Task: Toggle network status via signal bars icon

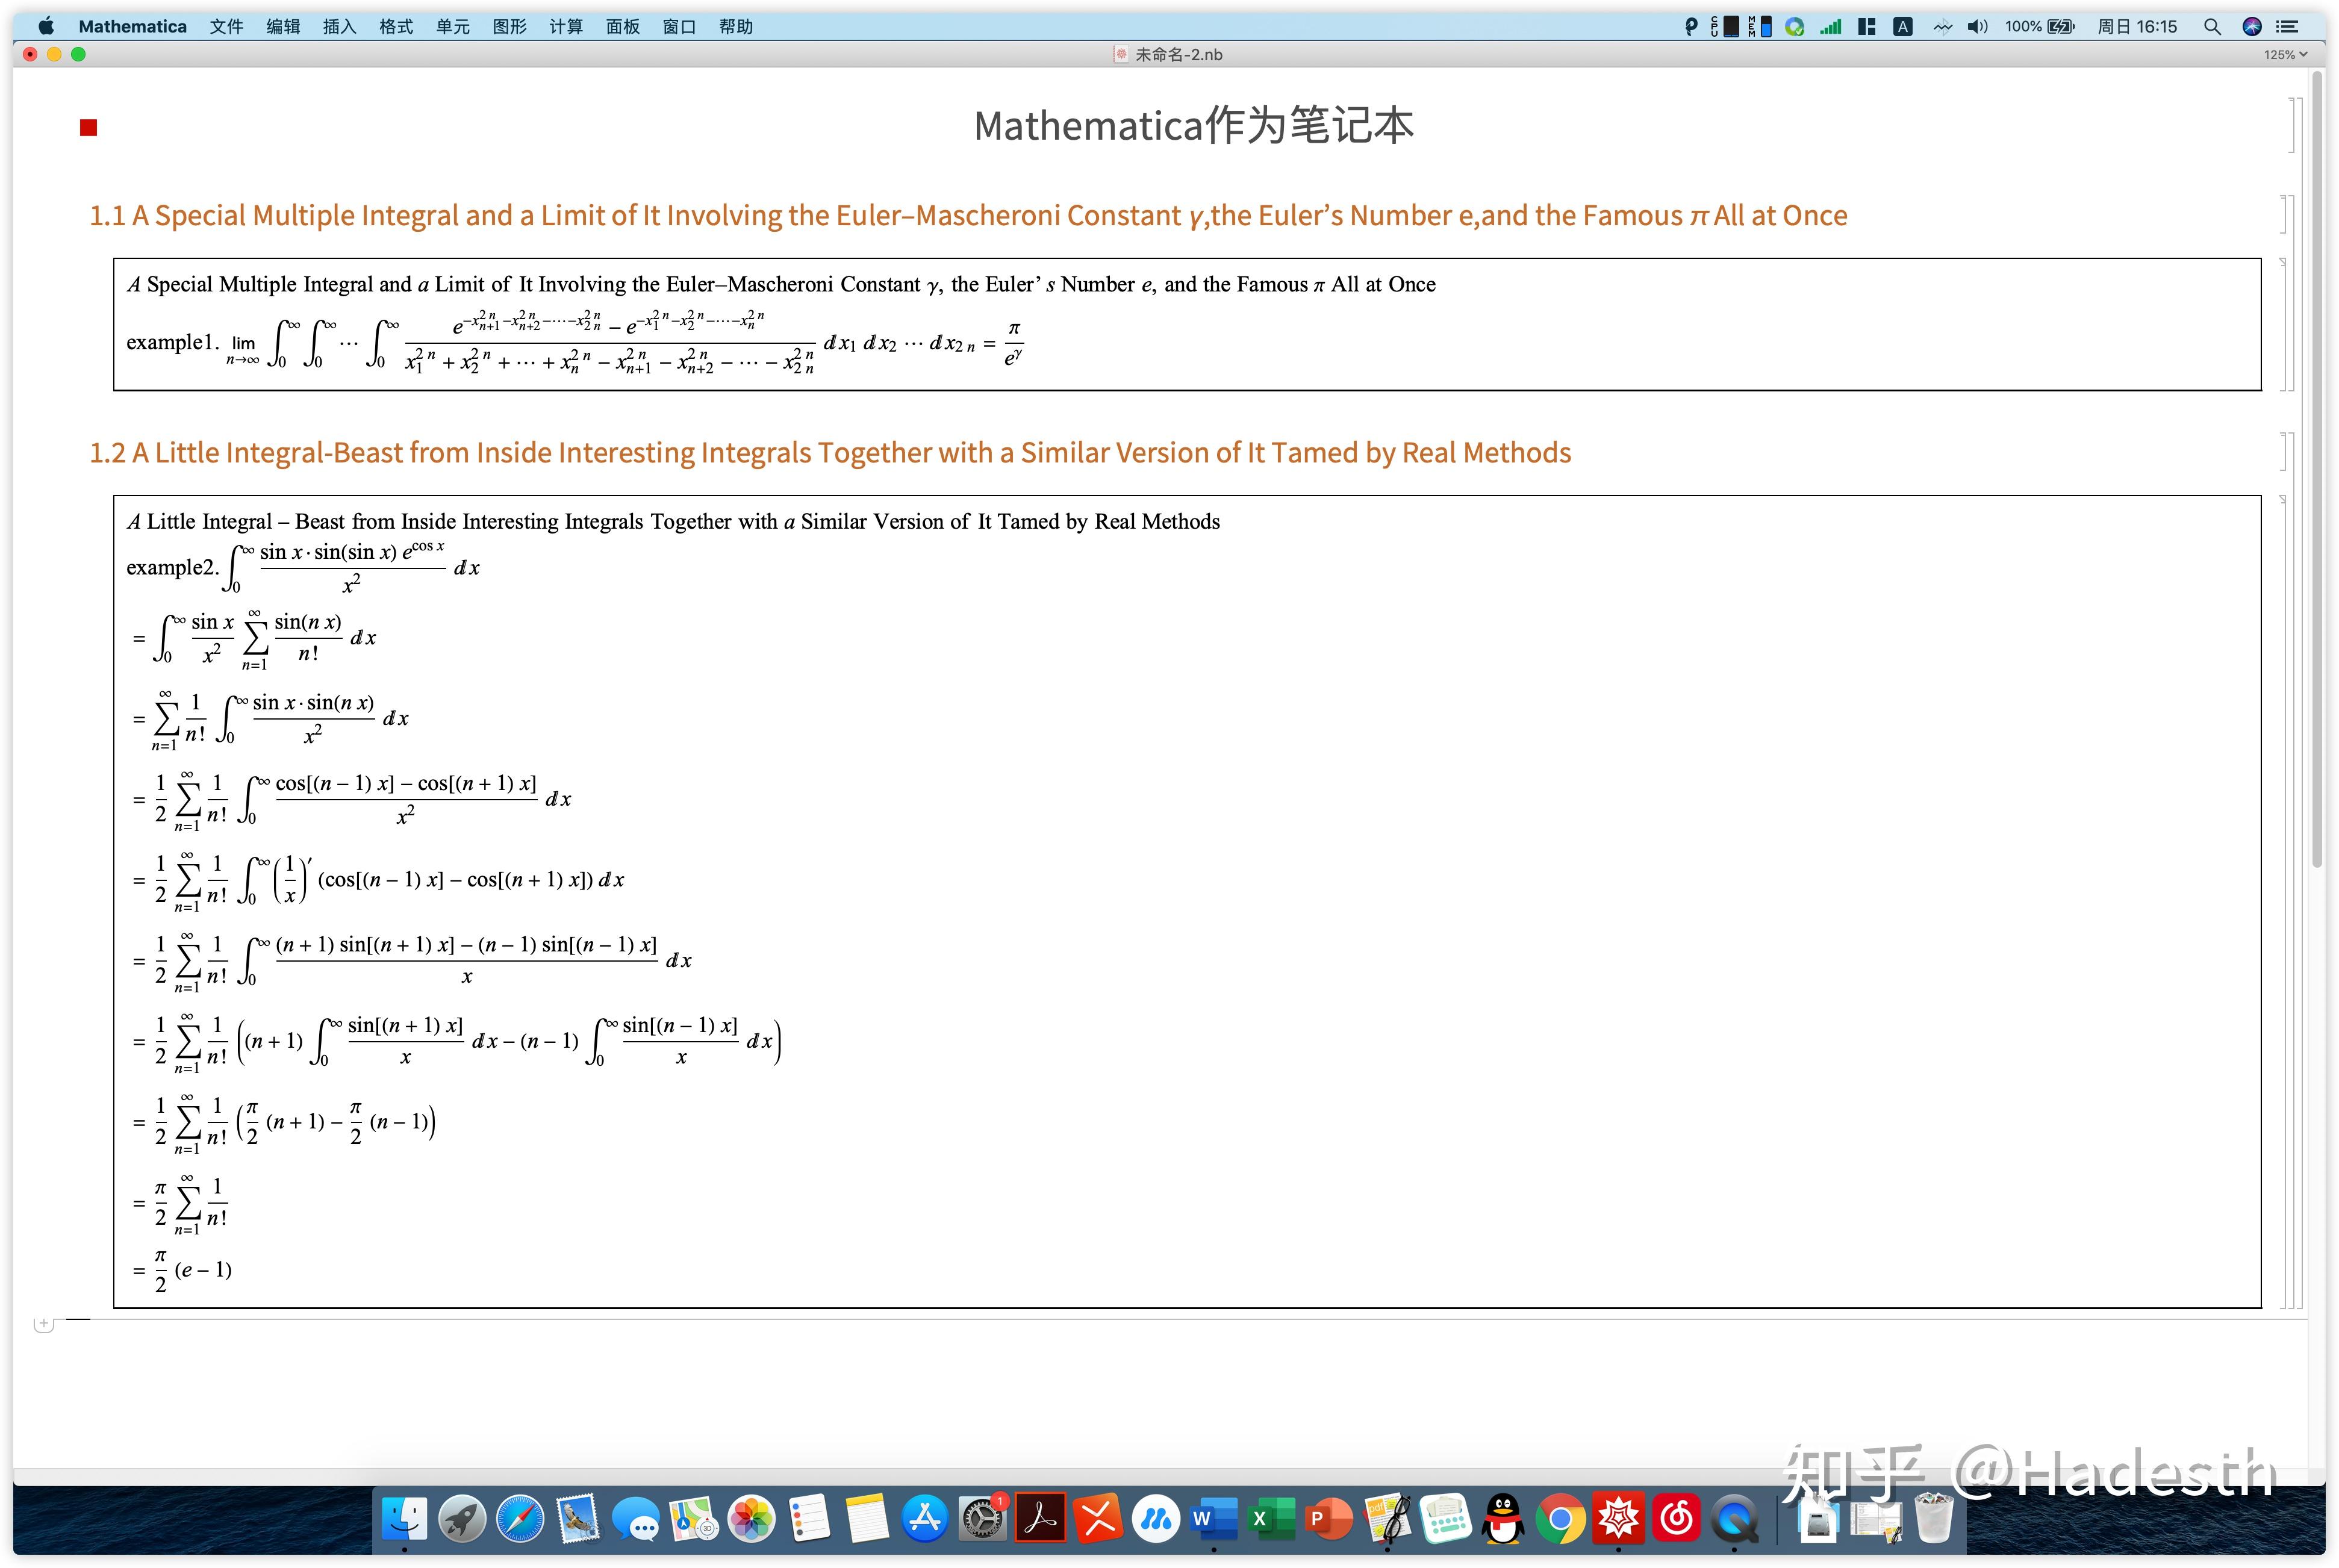Action: point(1831,26)
